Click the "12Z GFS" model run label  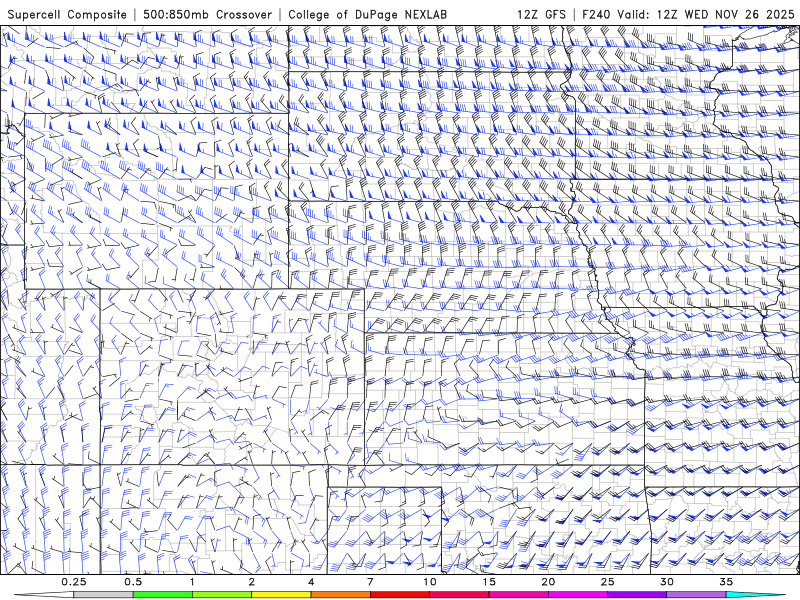click(x=541, y=15)
